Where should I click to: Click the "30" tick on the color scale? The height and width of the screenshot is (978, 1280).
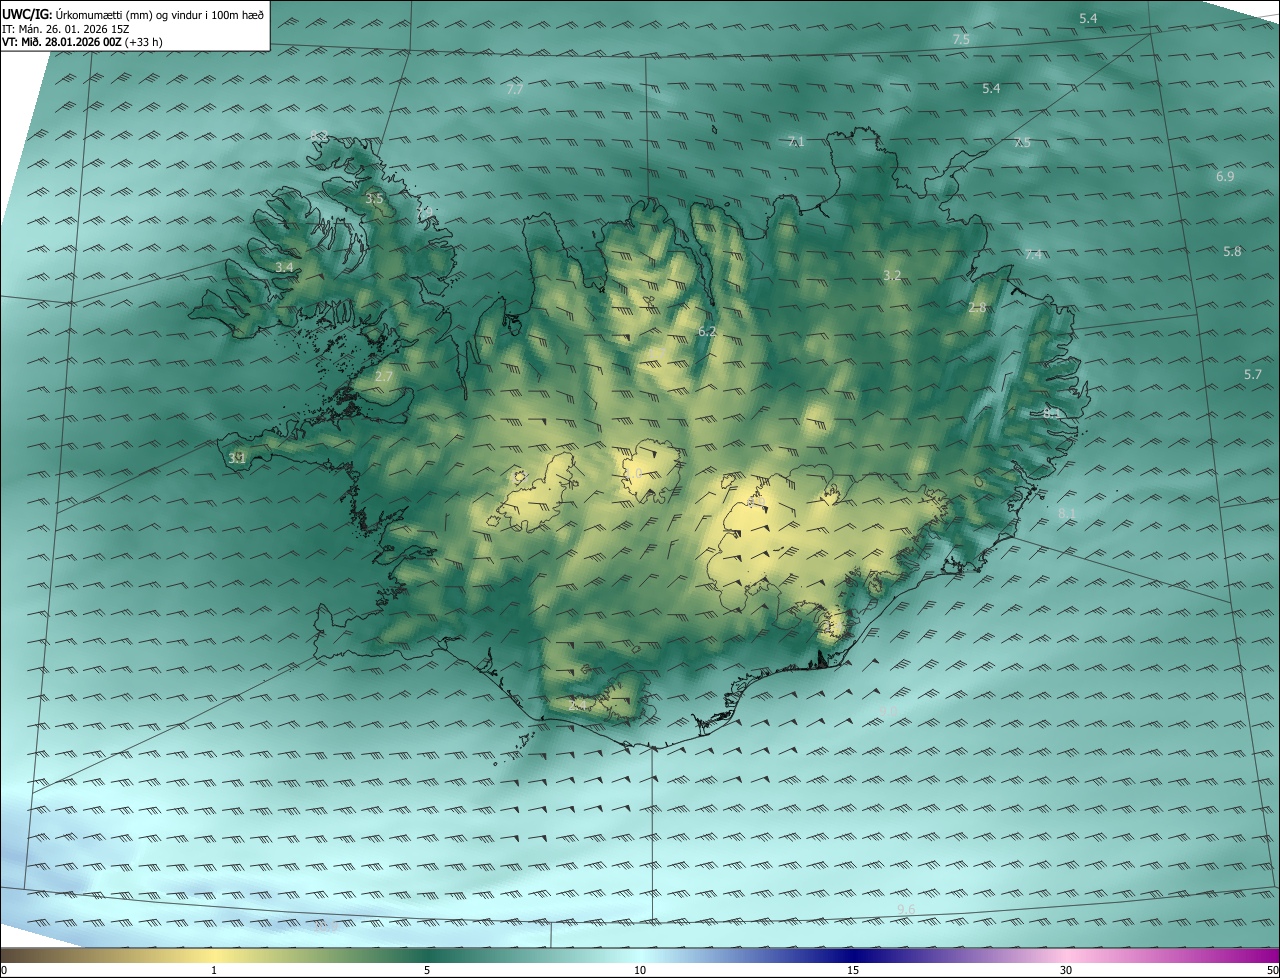[1066, 970]
